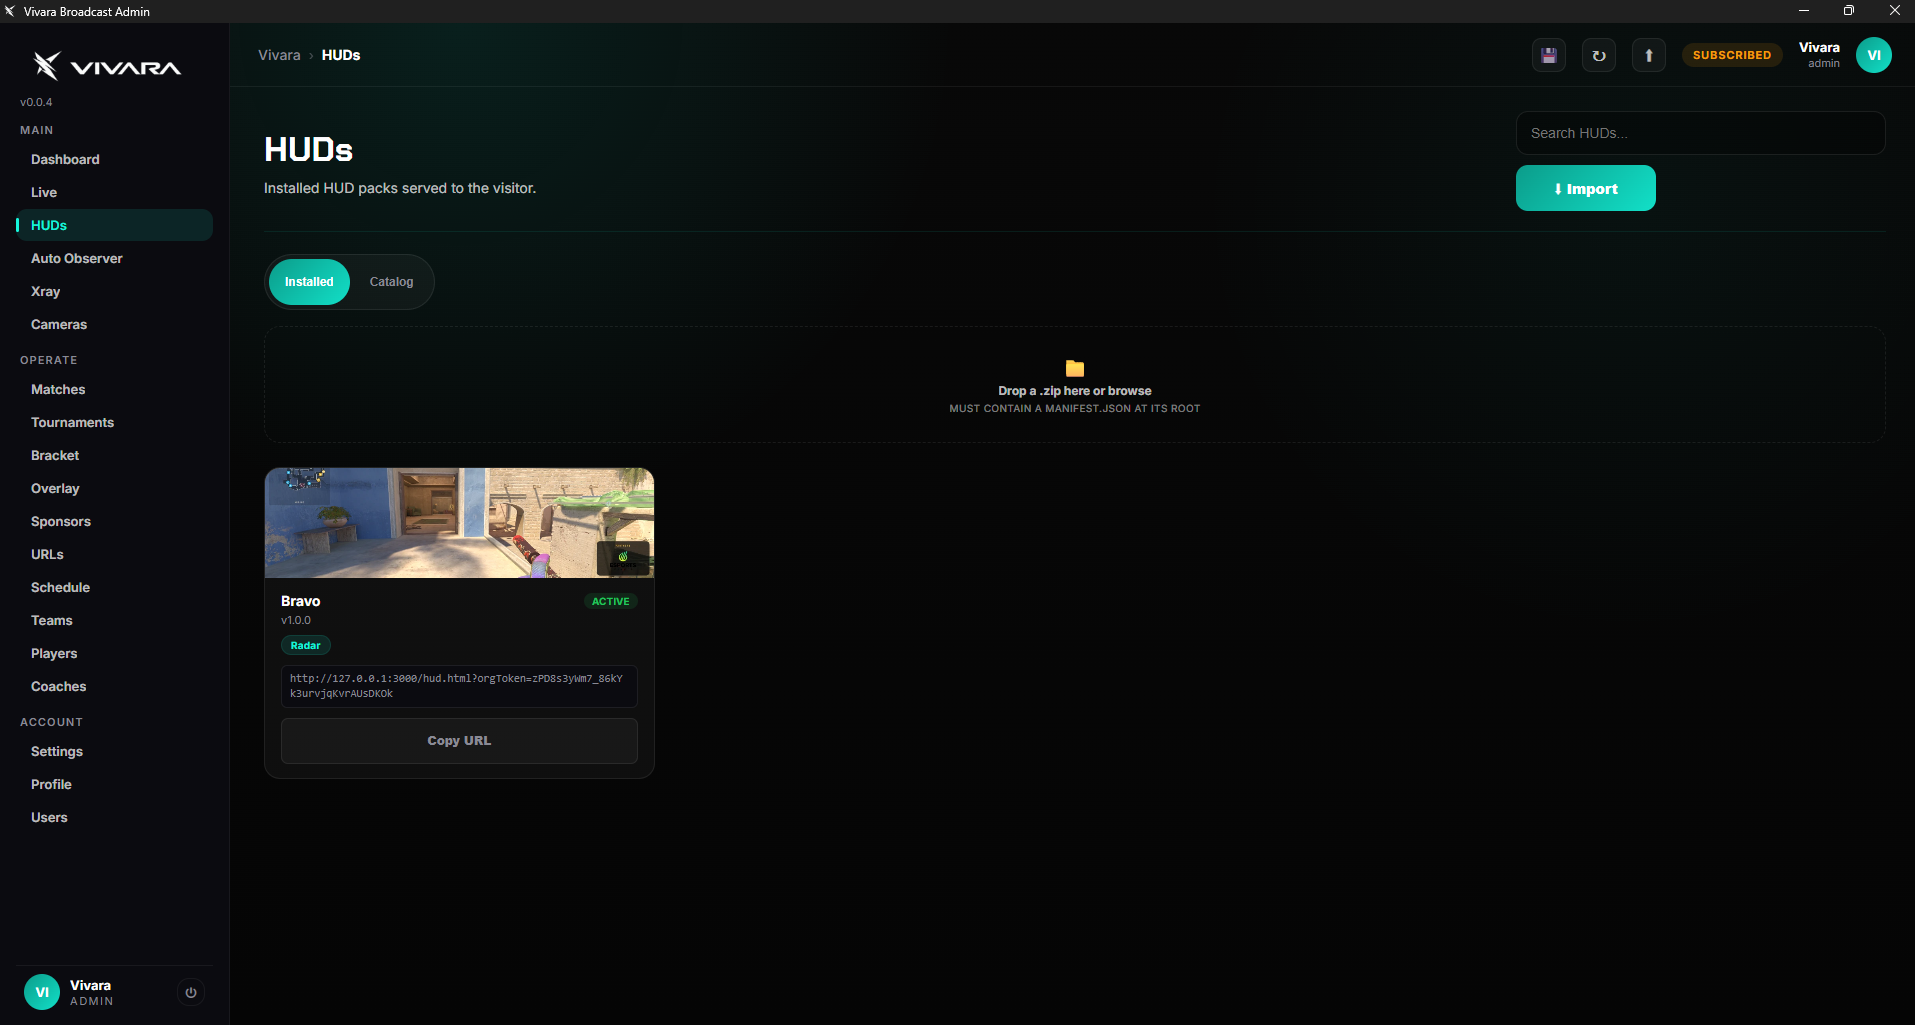This screenshot has height=1025, width=1915.
Task: Open Auto Observer in sidebar
Action: click(114, 258)
